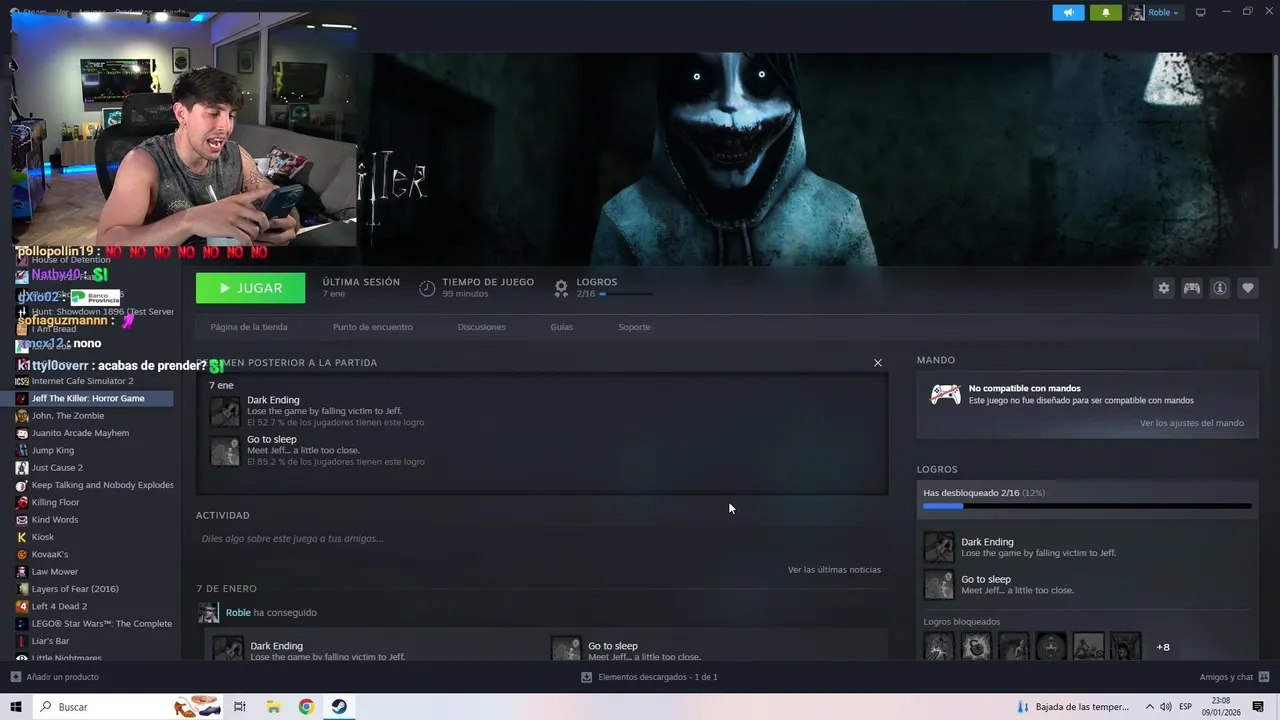Click the first locked achievement icon
The image size is (1280, 720).
(x=939, y=647)
